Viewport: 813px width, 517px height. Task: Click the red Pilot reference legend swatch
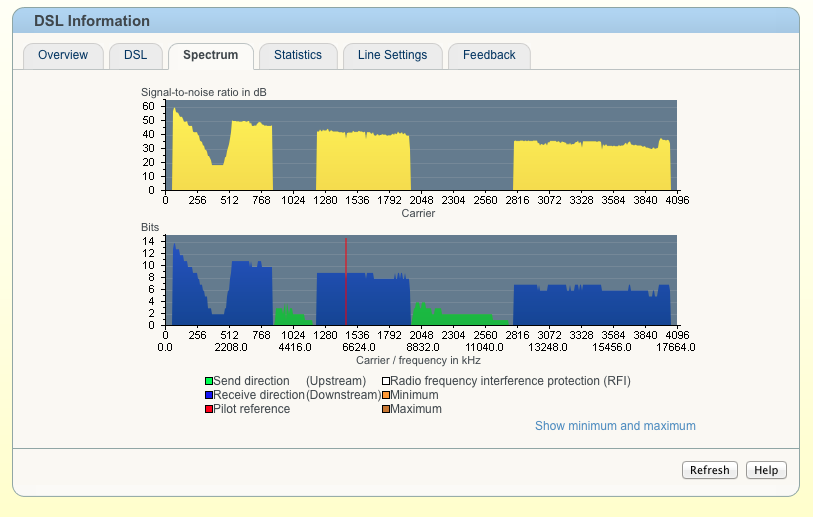(208, 409)
